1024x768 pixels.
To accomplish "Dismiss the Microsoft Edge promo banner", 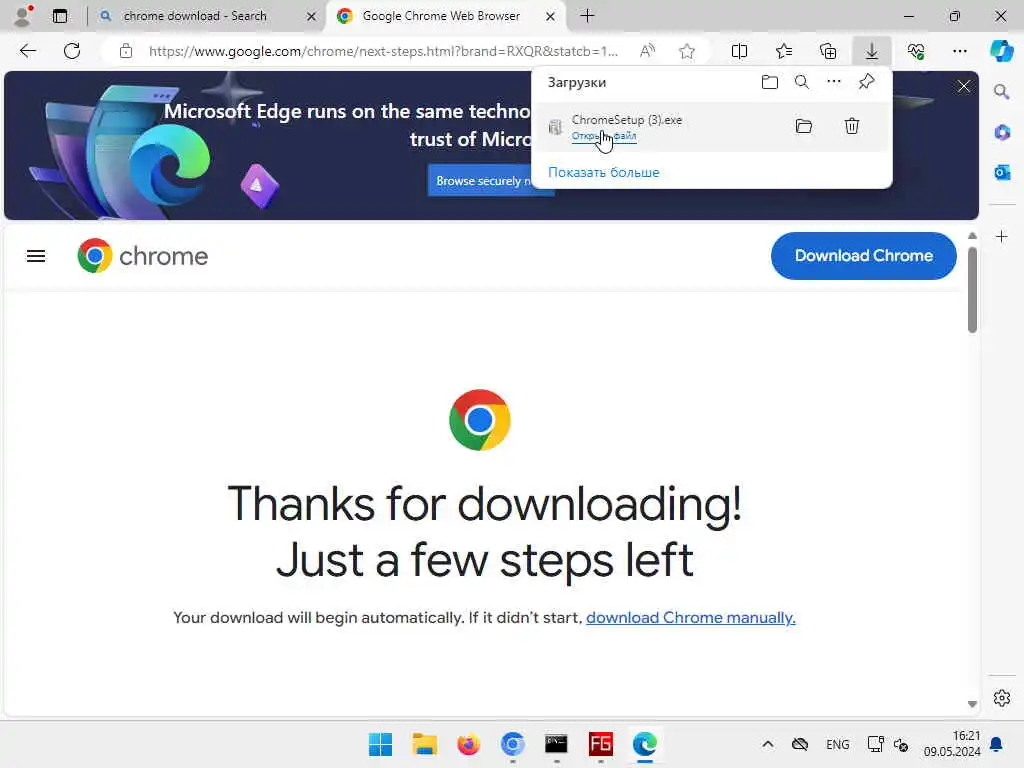I will (964, 86).
